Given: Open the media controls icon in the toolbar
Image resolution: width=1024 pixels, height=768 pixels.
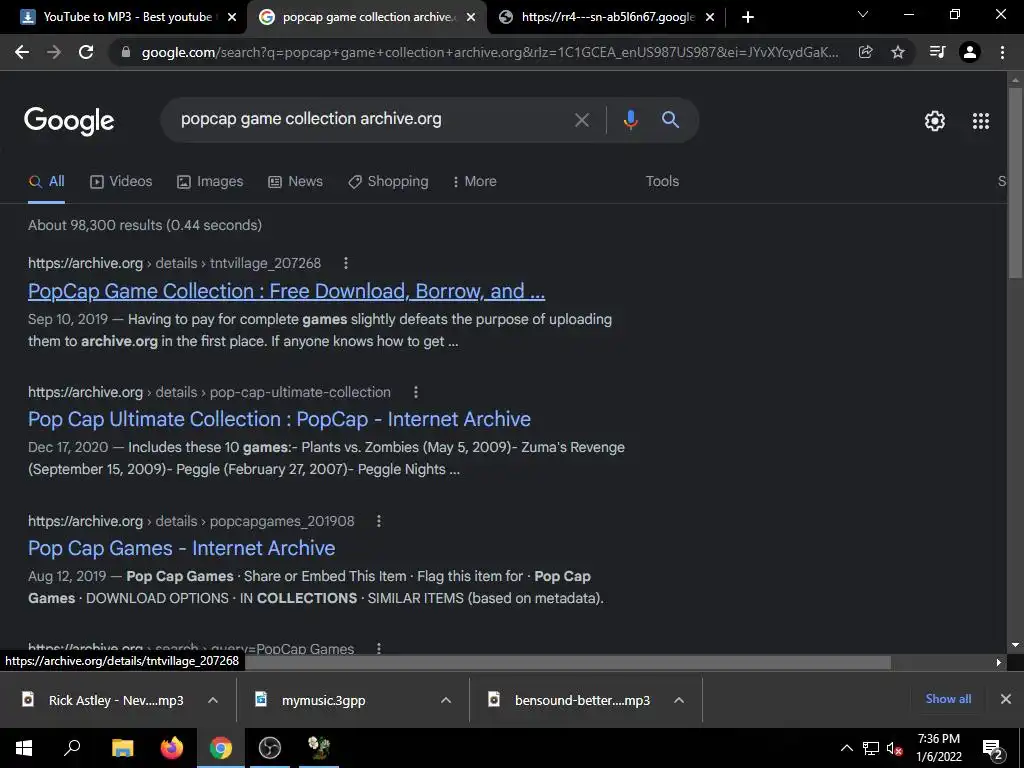Looking at the screenshot, I should coord(937,52).
